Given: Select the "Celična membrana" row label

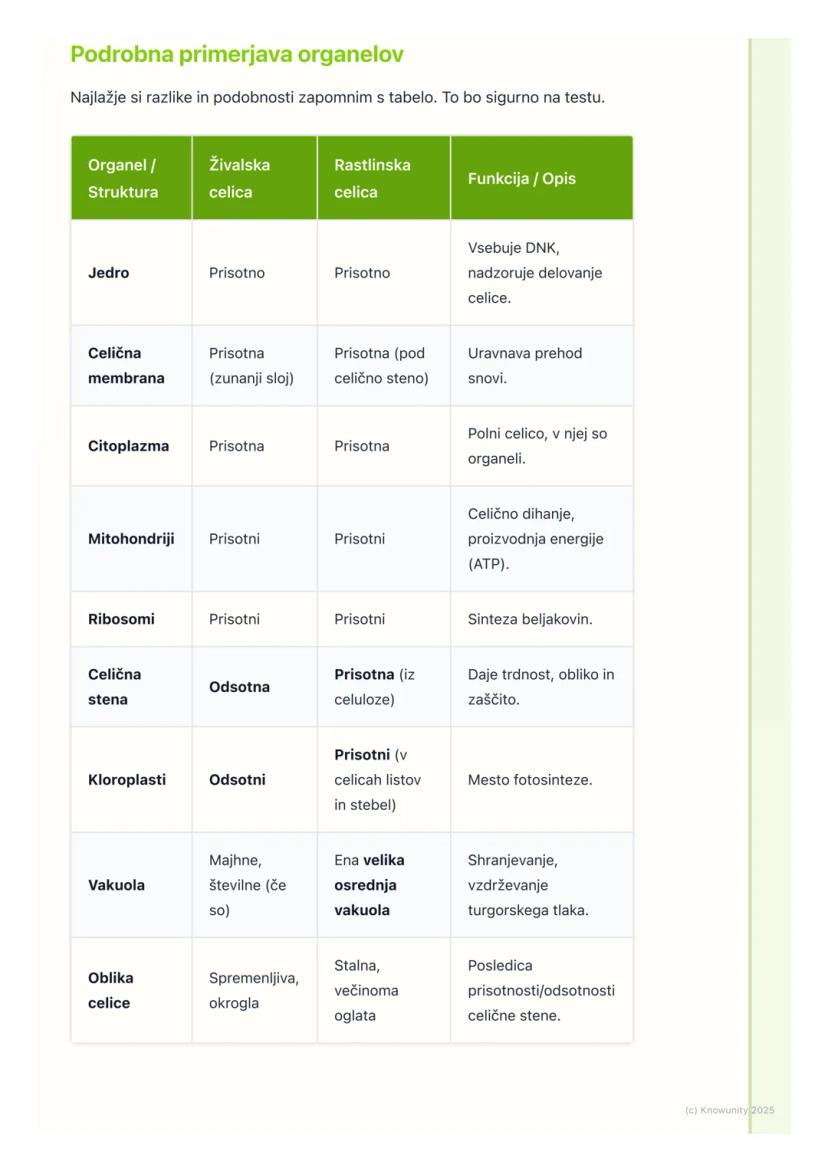Looking at the screenshot, I should (x=126, y=366).
